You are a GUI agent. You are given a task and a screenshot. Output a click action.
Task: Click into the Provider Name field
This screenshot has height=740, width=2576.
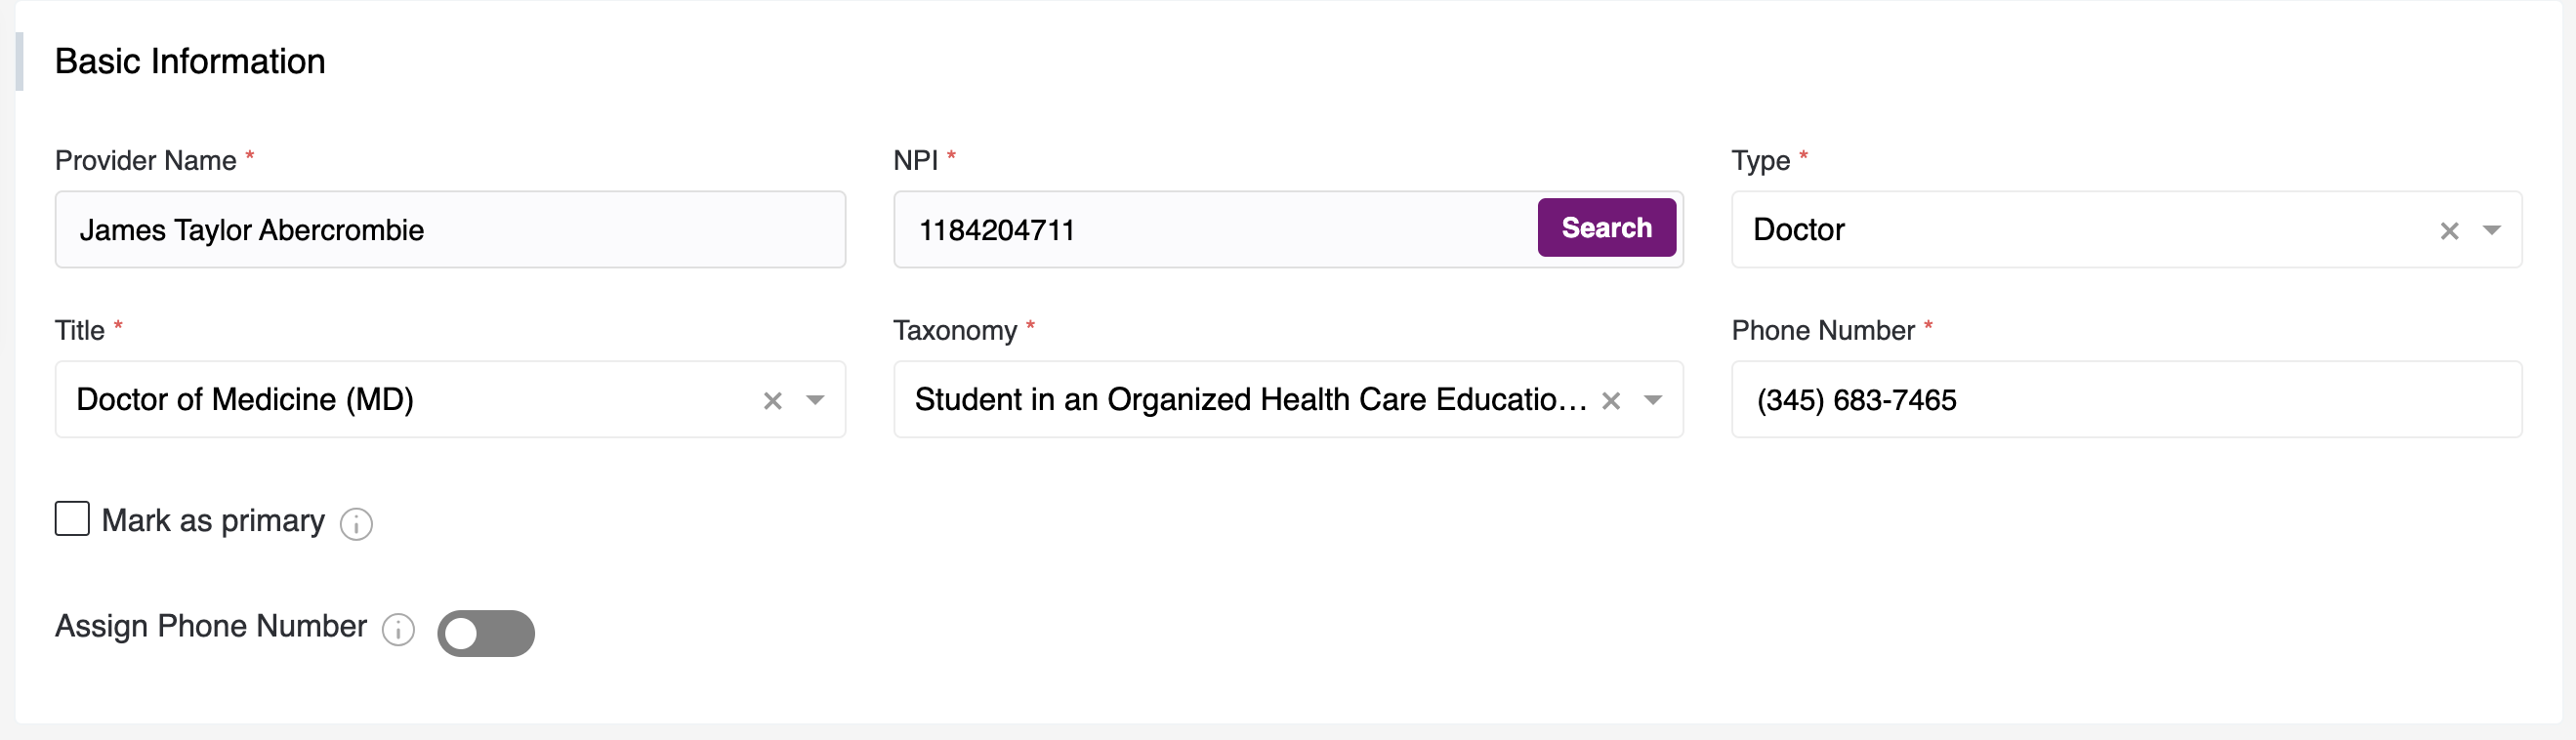click(450, 230)
